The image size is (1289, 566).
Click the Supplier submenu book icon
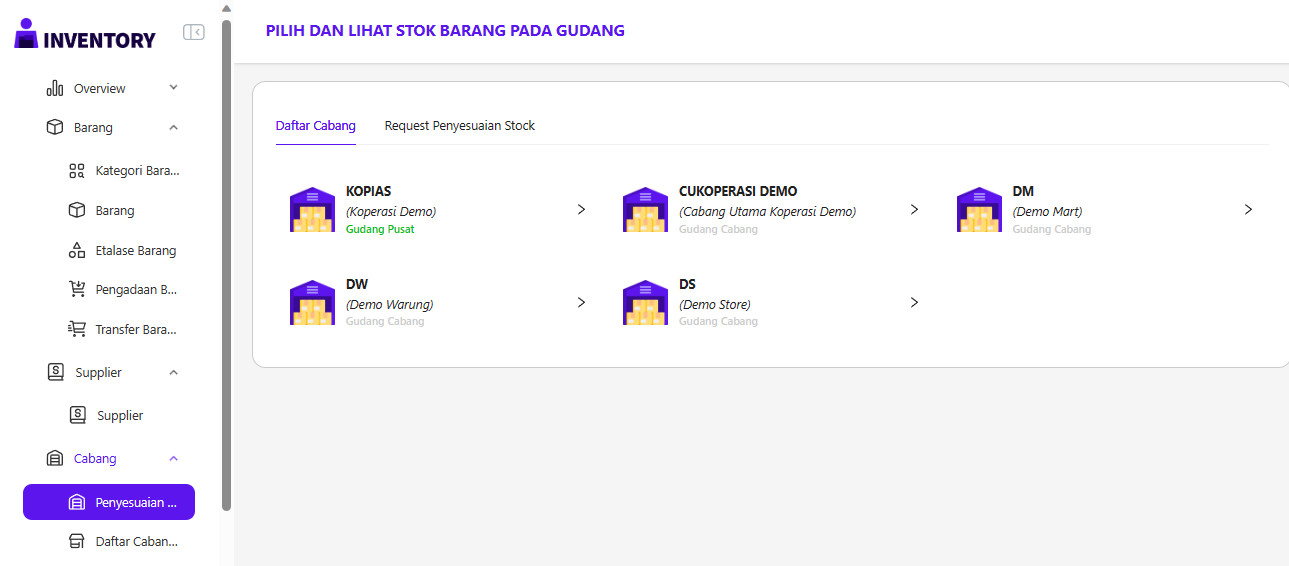[x=78, y=415]
